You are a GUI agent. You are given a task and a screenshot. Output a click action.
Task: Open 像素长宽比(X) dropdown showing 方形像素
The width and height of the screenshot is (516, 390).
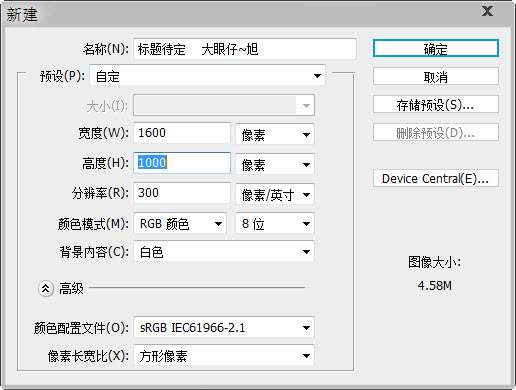tap(224, 356)
